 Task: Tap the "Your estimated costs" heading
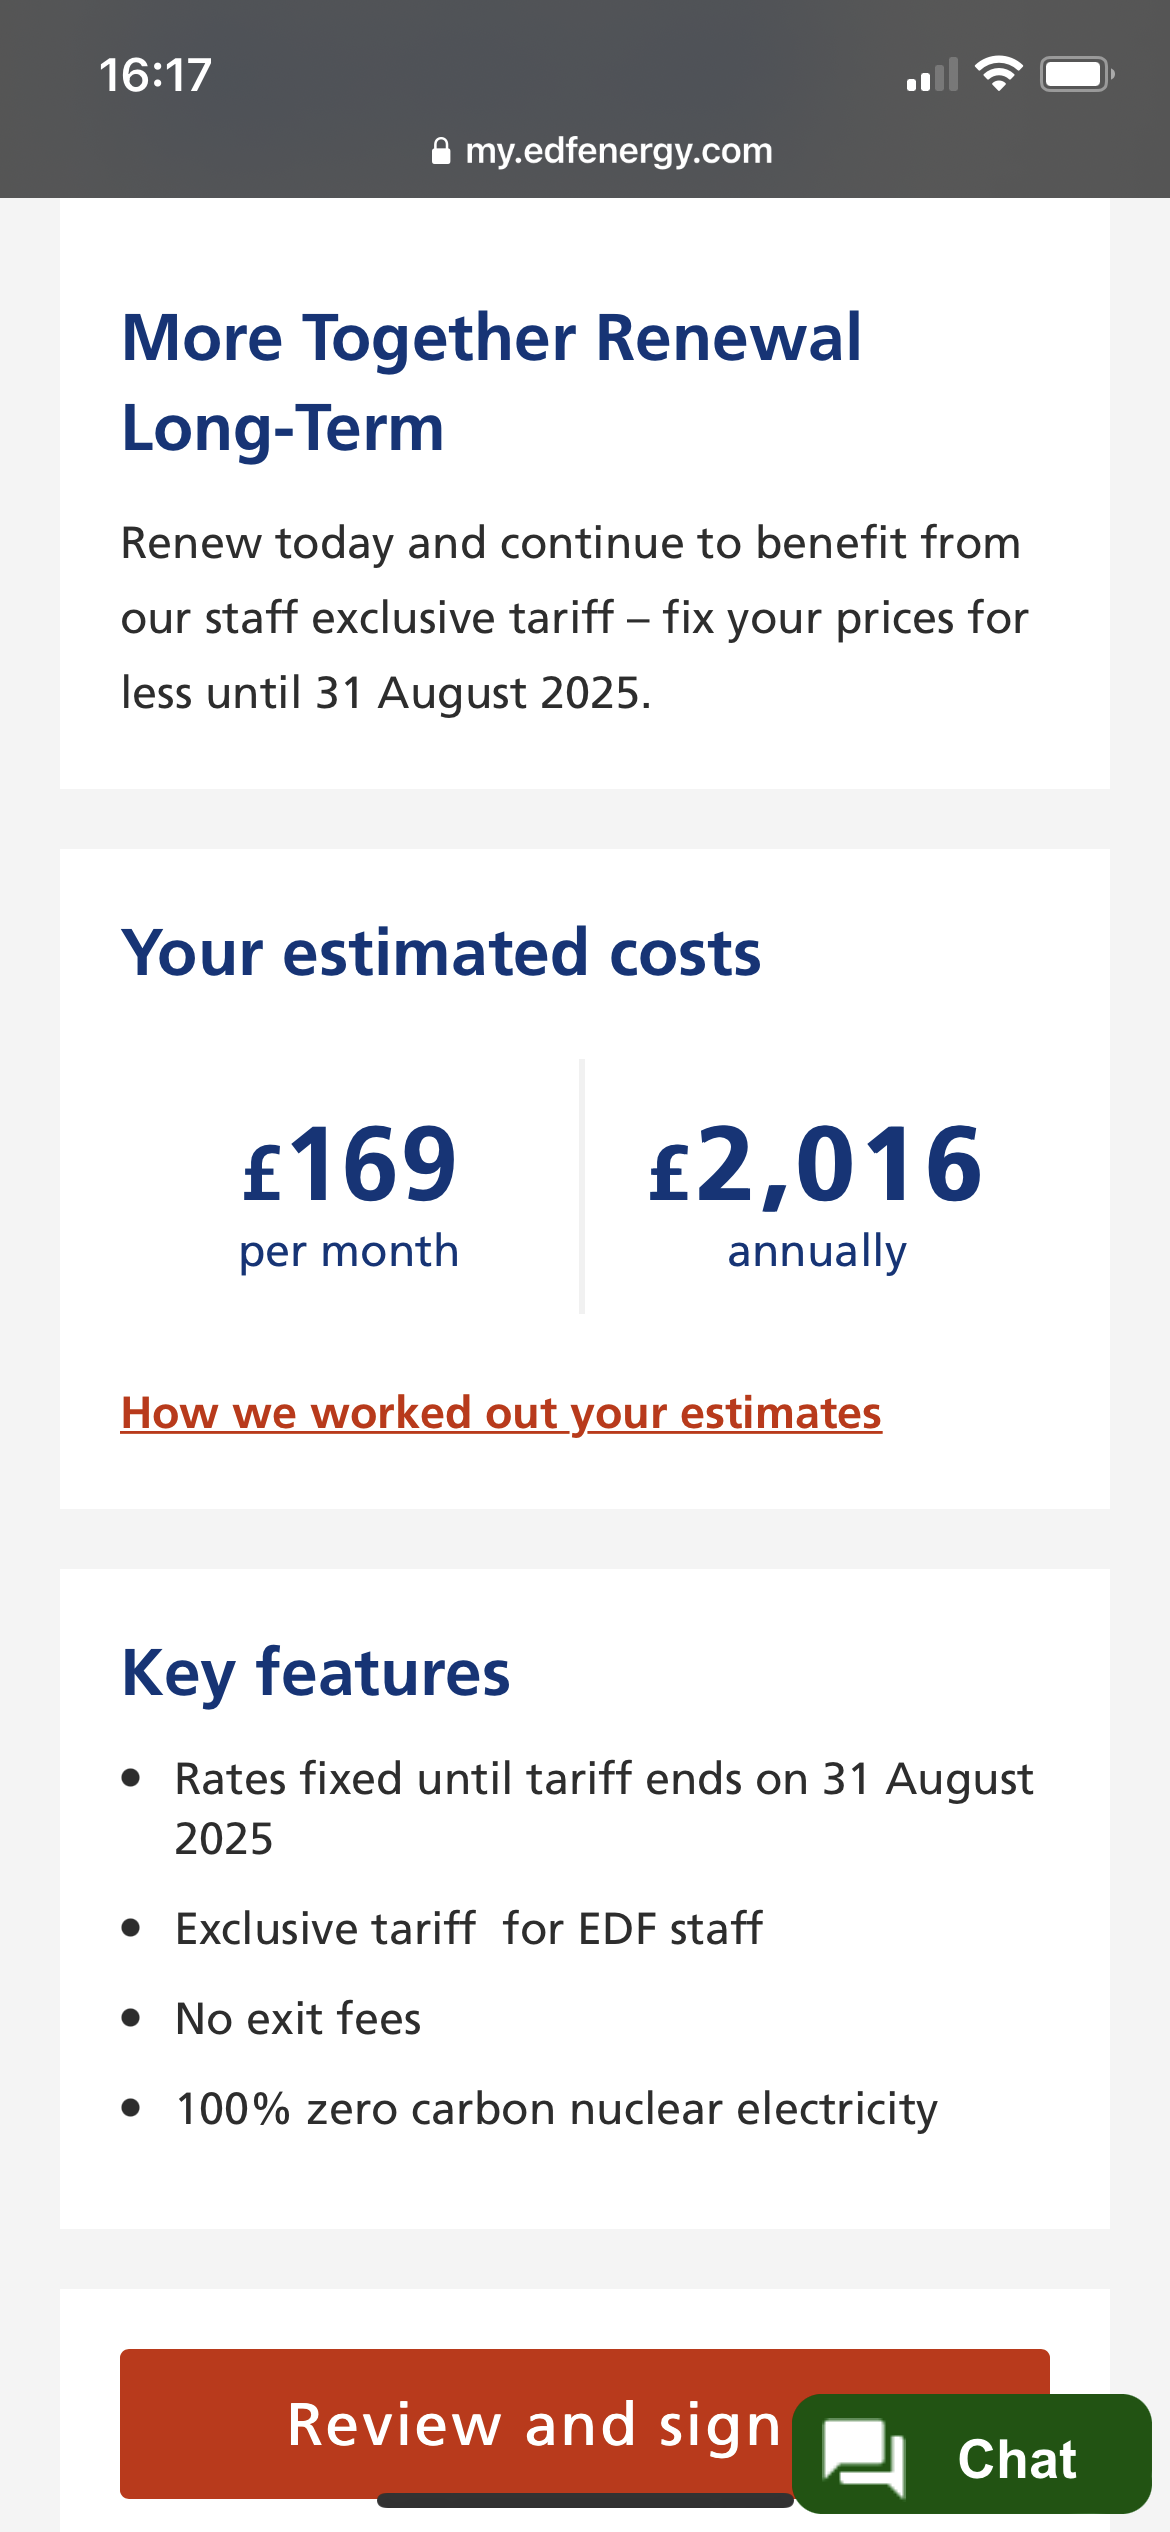pyautogui.click(x=441, y=953)
